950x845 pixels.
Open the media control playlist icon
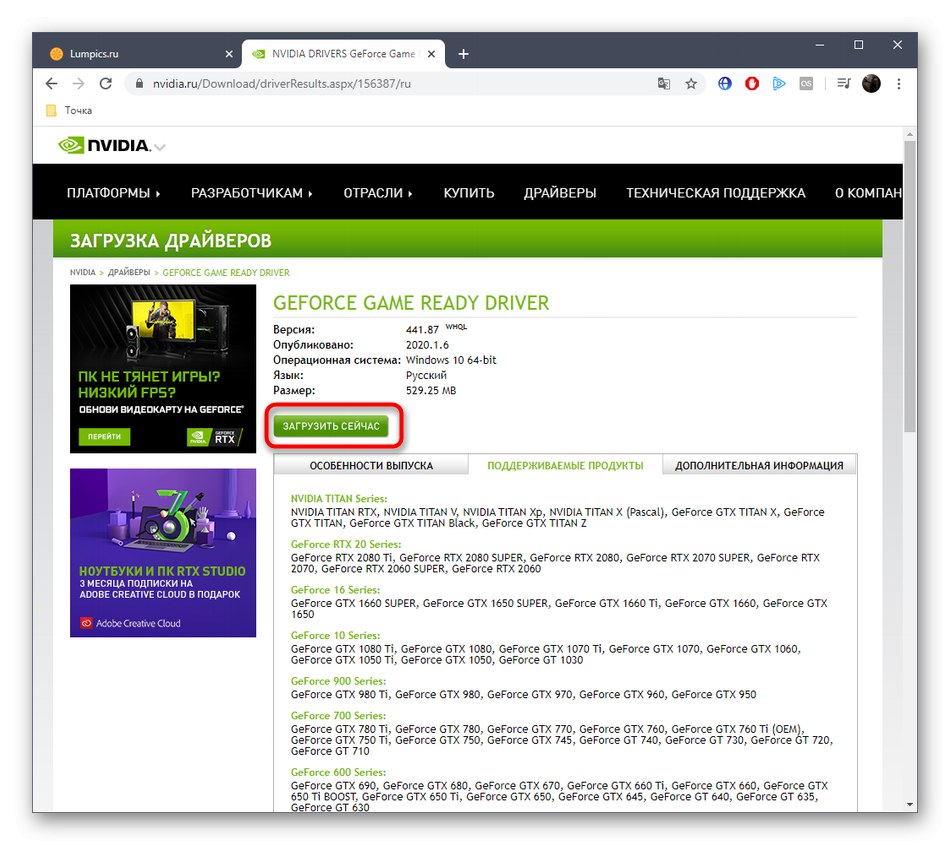(x=844, y=84)
